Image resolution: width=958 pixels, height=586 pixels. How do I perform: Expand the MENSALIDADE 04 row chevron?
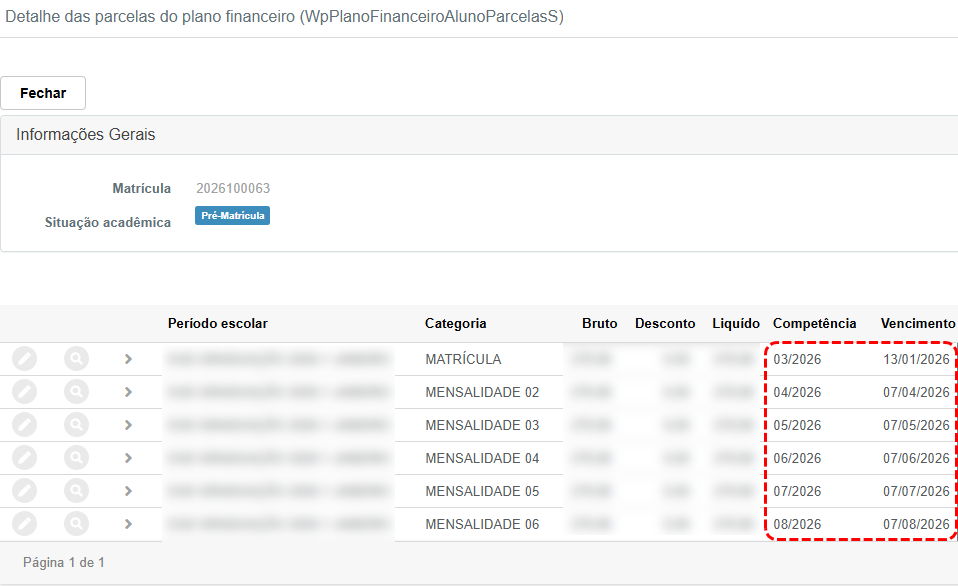[128, 458]
